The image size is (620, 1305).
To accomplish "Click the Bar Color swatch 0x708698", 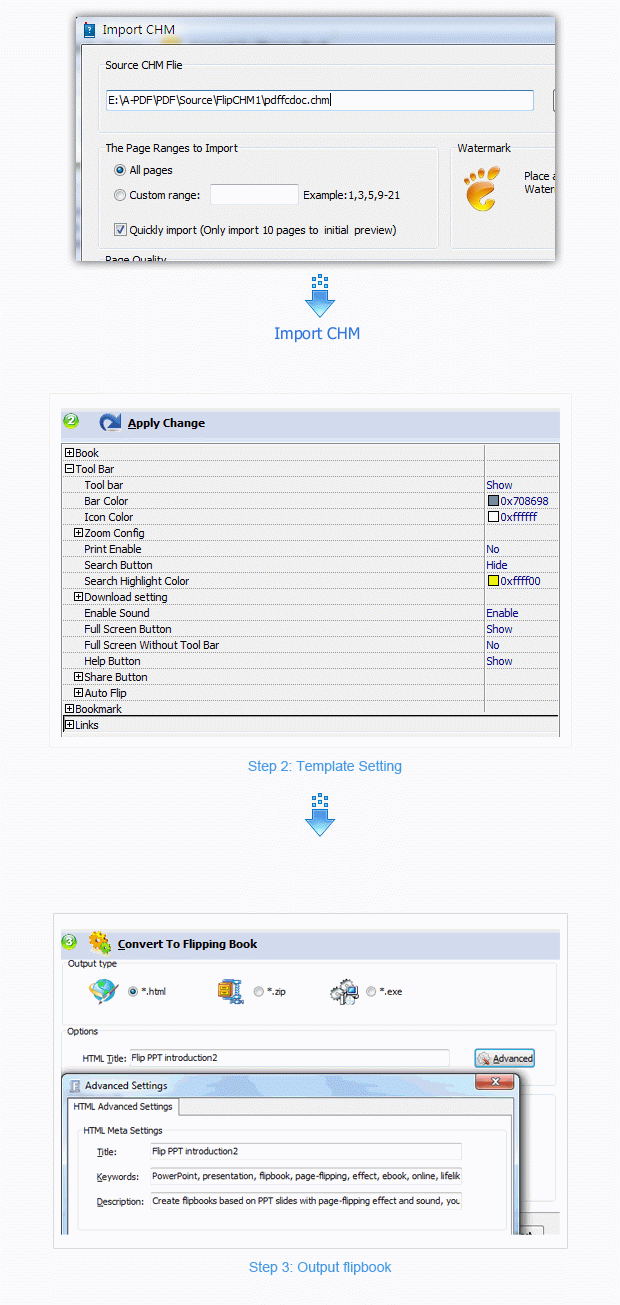I will tap(493, 501).
